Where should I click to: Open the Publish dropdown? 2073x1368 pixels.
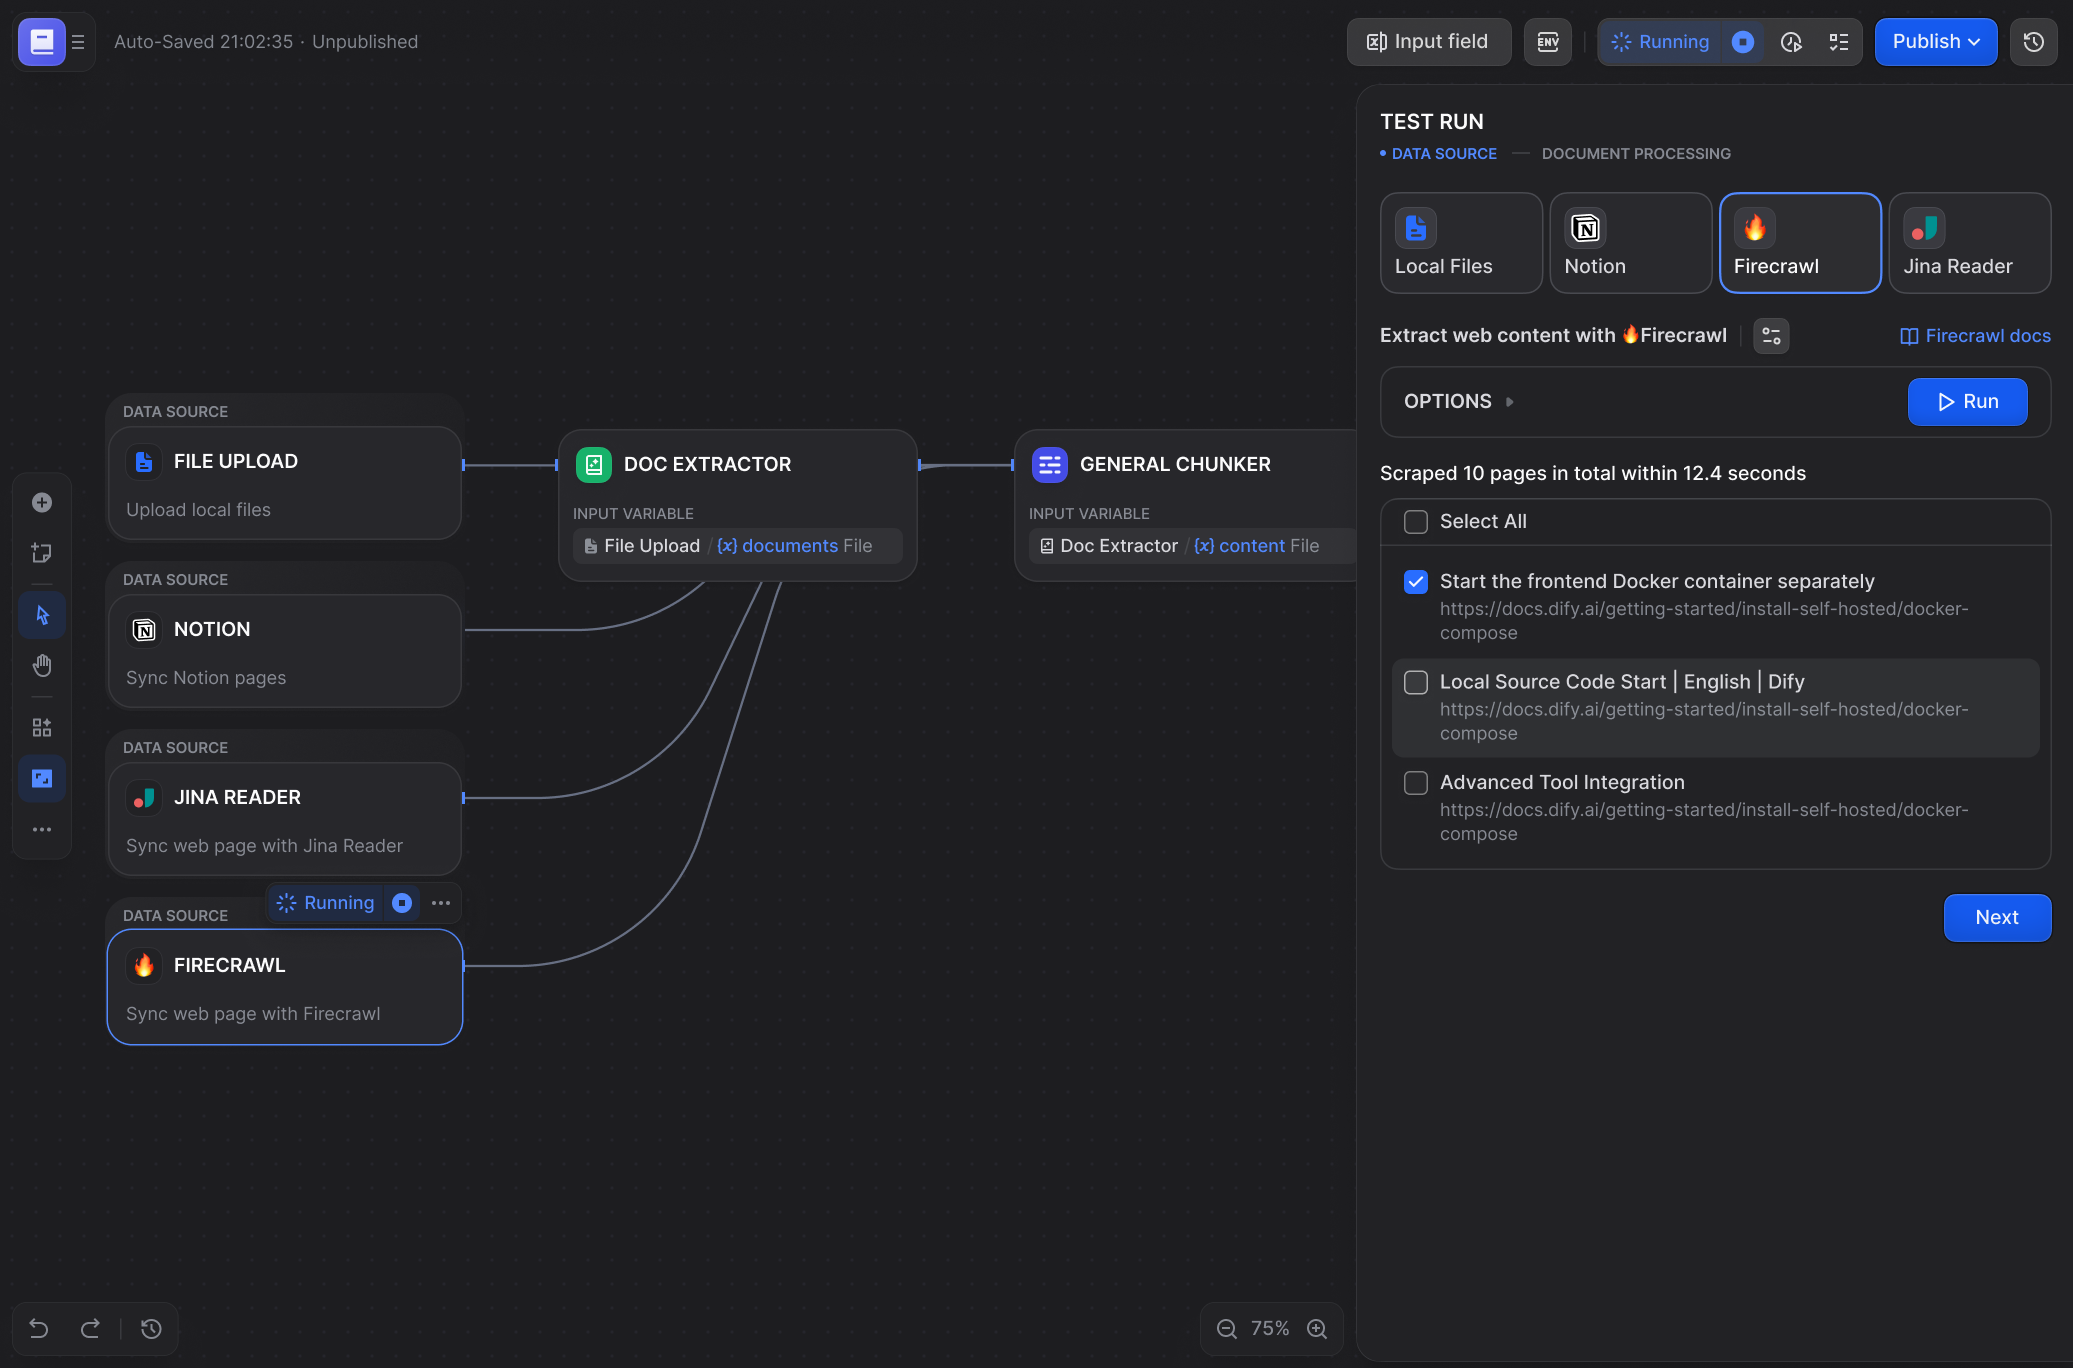[x=1935, y=42]
